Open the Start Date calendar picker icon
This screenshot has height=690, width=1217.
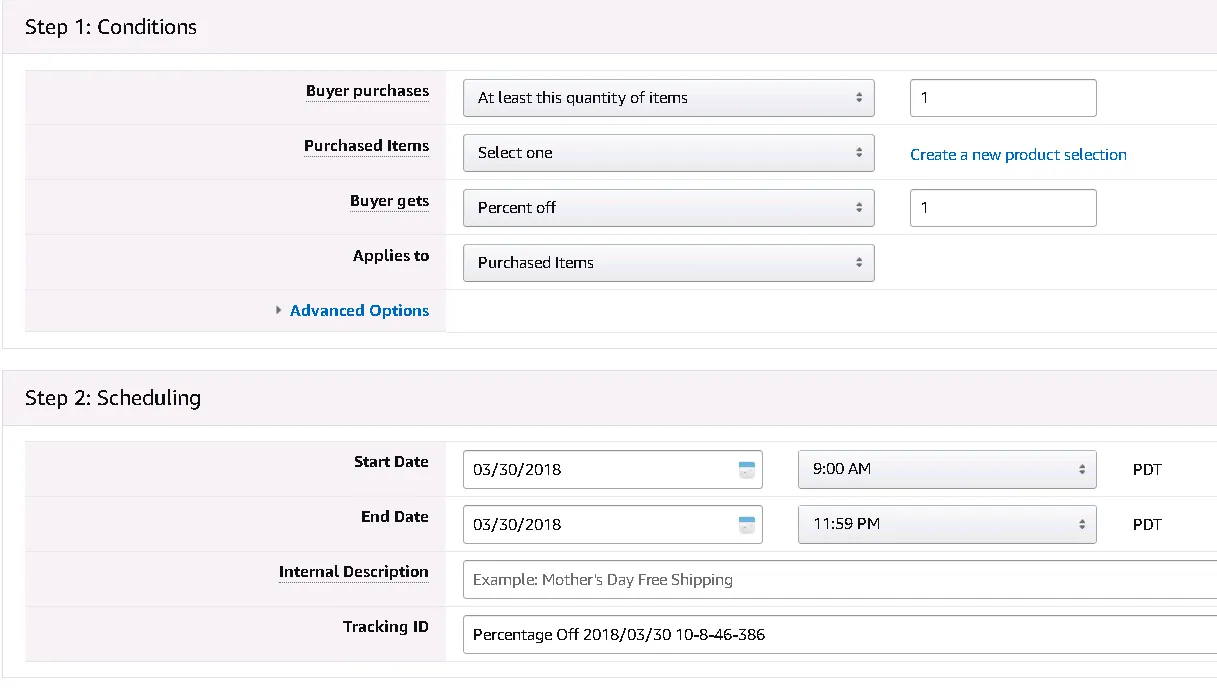[x=746, y=470]
